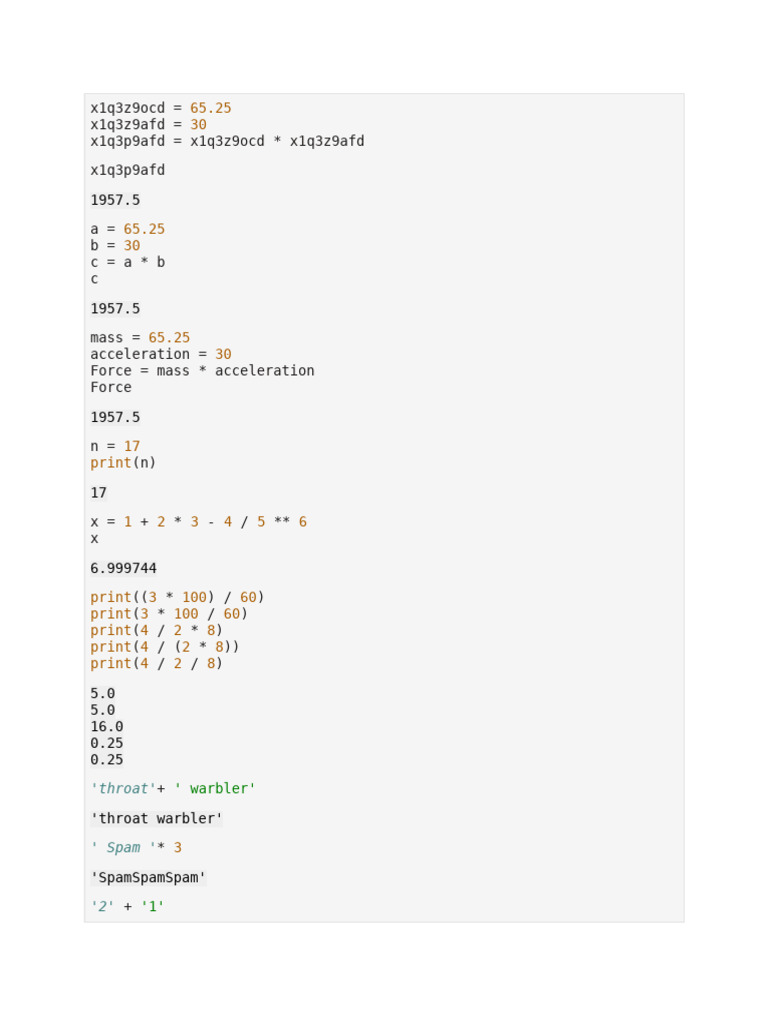
Task: Click the '2' + '1' expression
Action: click(127, 907)
